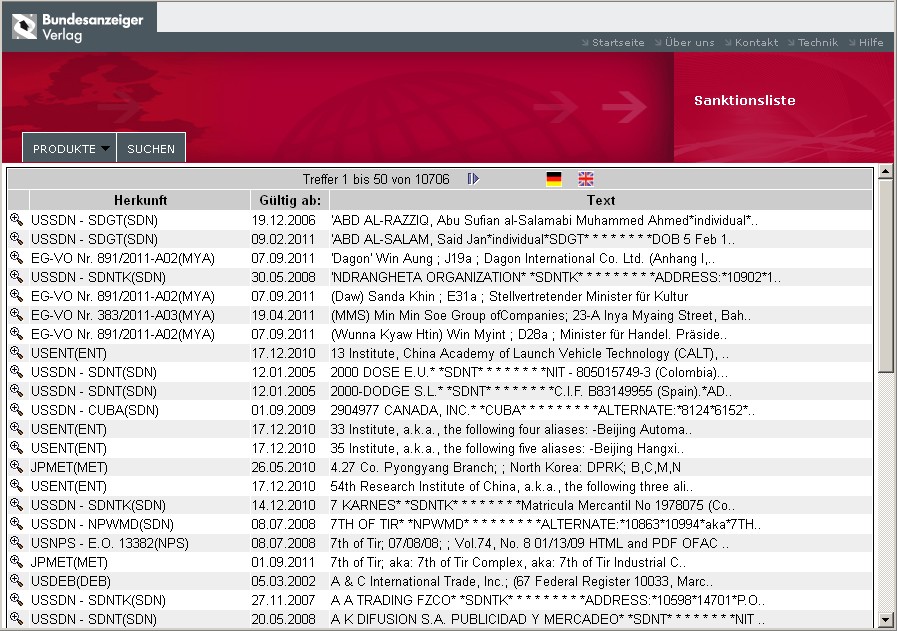
Task: Switch language to German flag
Action: 554,179
